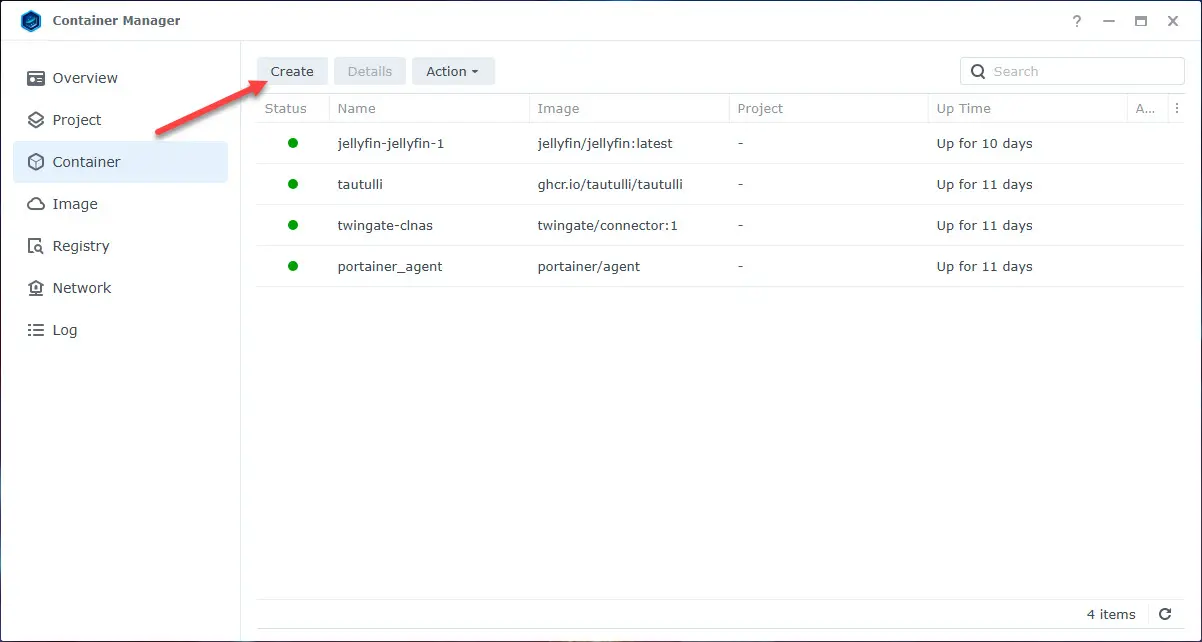Click Project dash for jellyfin-jellyfin-1 row
The width and height of the screenshot is (1202, 642).
[x=741, y=143]
